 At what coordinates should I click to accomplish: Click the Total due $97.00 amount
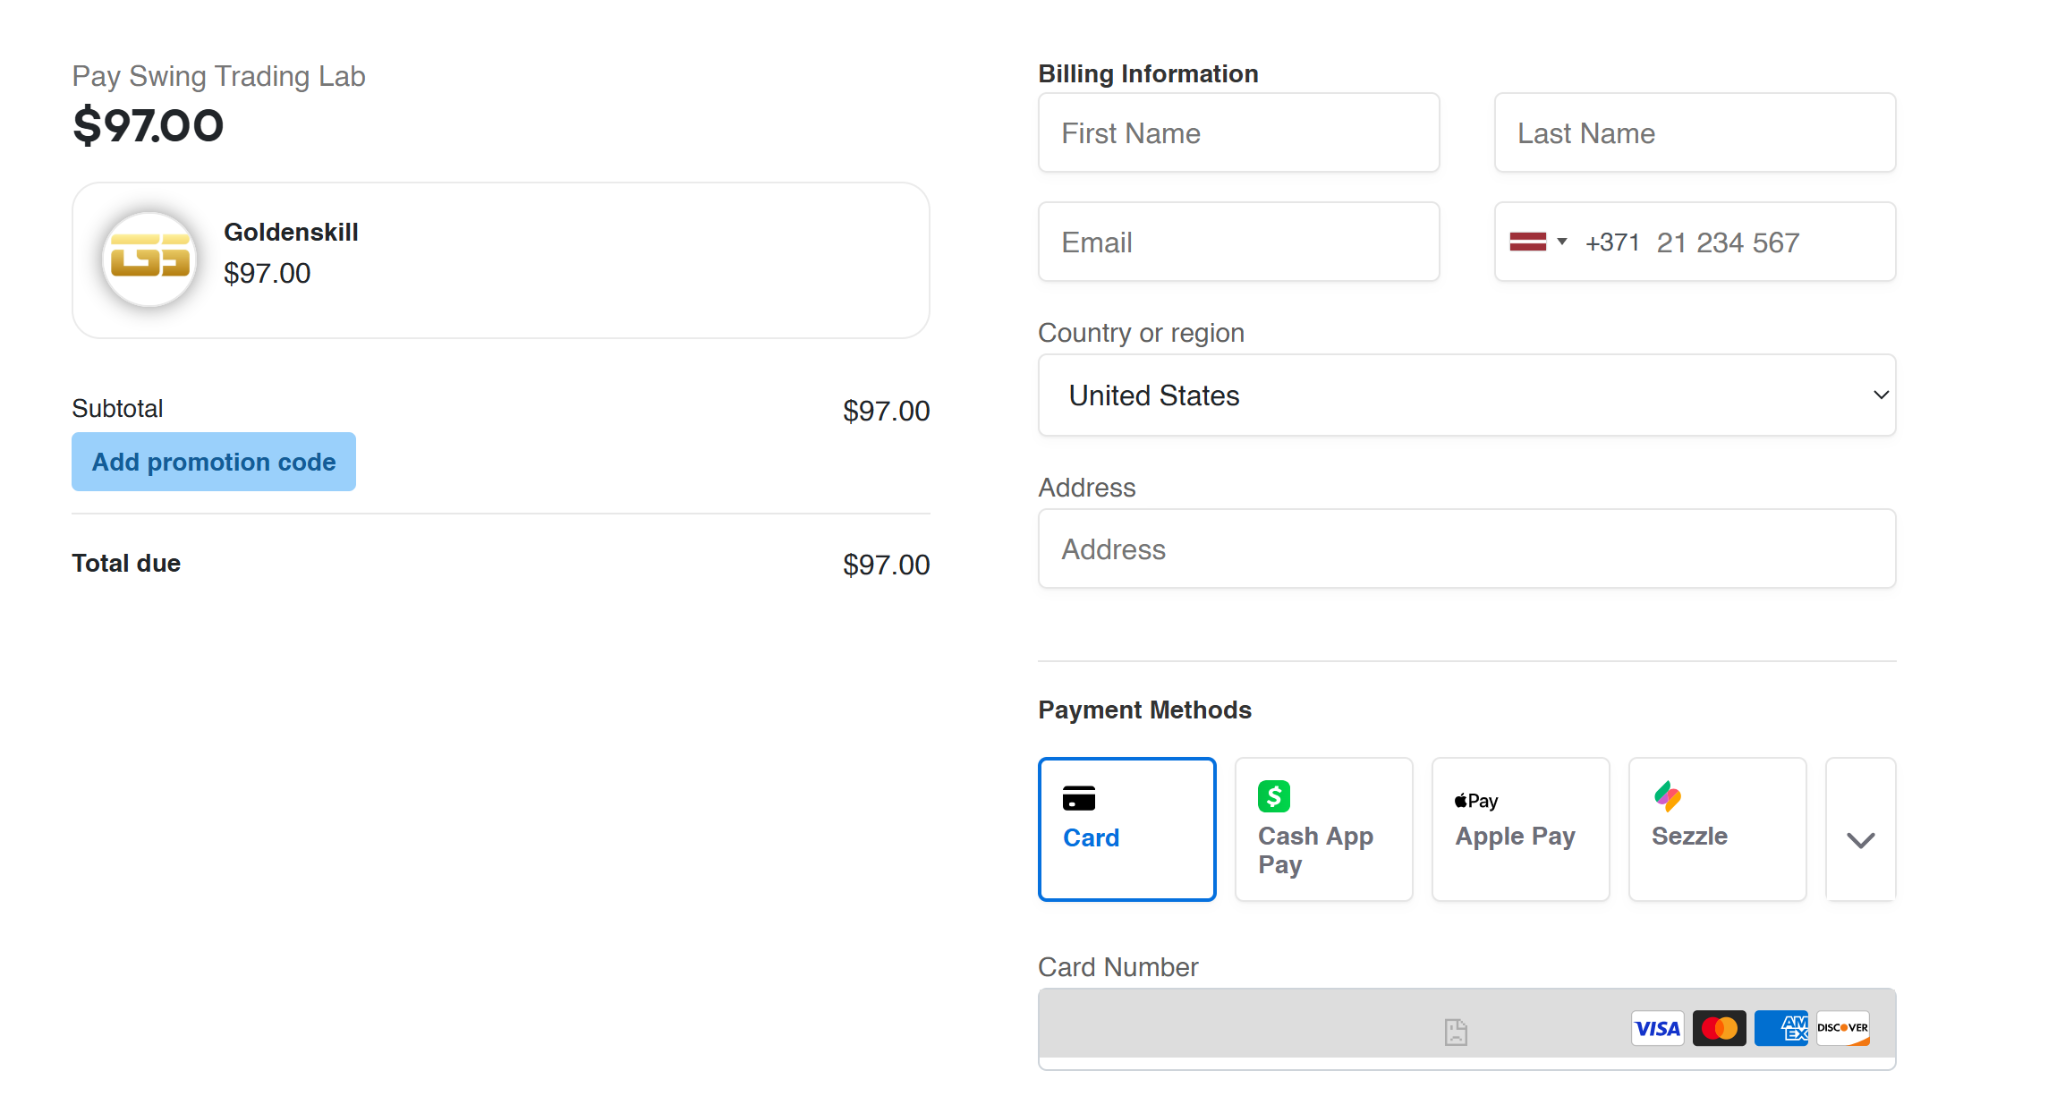886,565
